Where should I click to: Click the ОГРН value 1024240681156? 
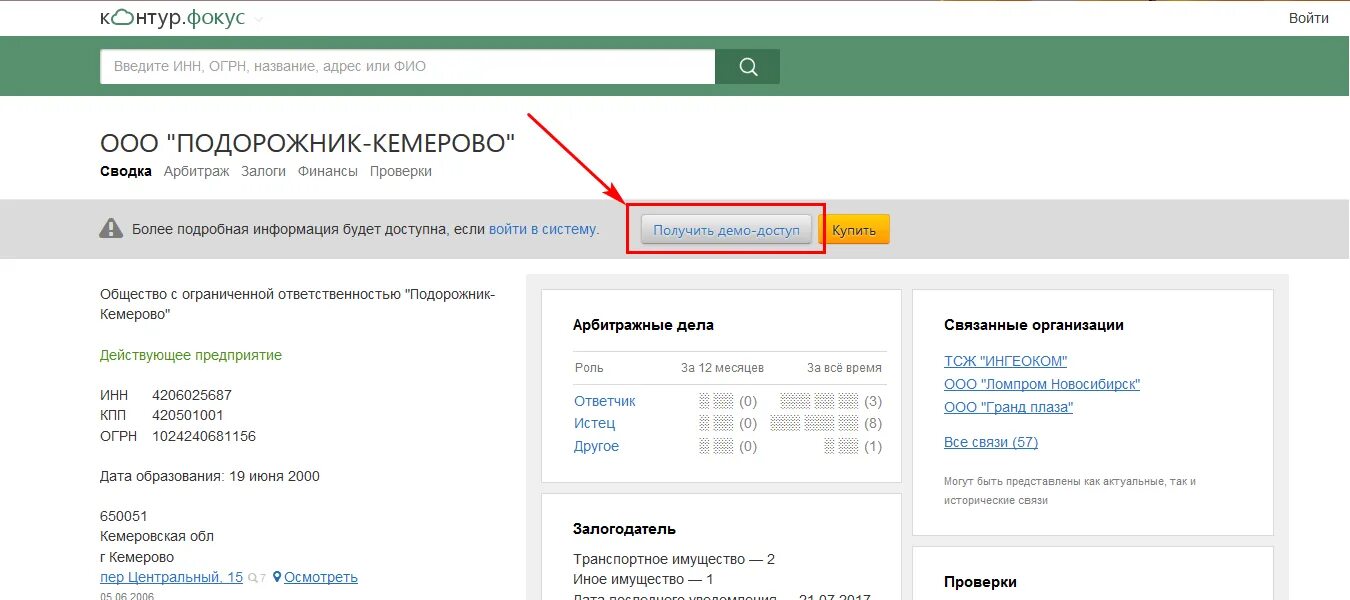[204, 436]
